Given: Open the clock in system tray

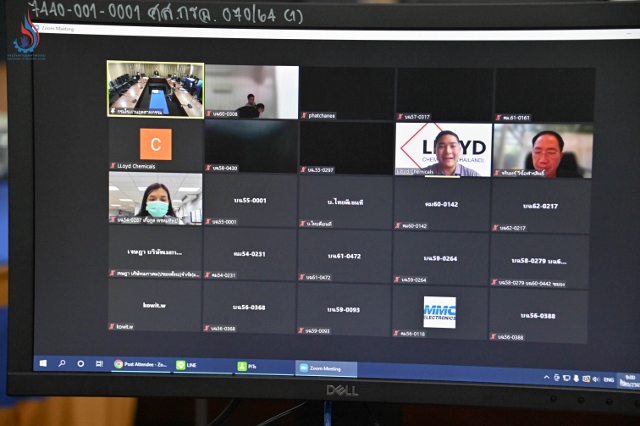Looking at the screenshot, I should click(x=629, y=380).
